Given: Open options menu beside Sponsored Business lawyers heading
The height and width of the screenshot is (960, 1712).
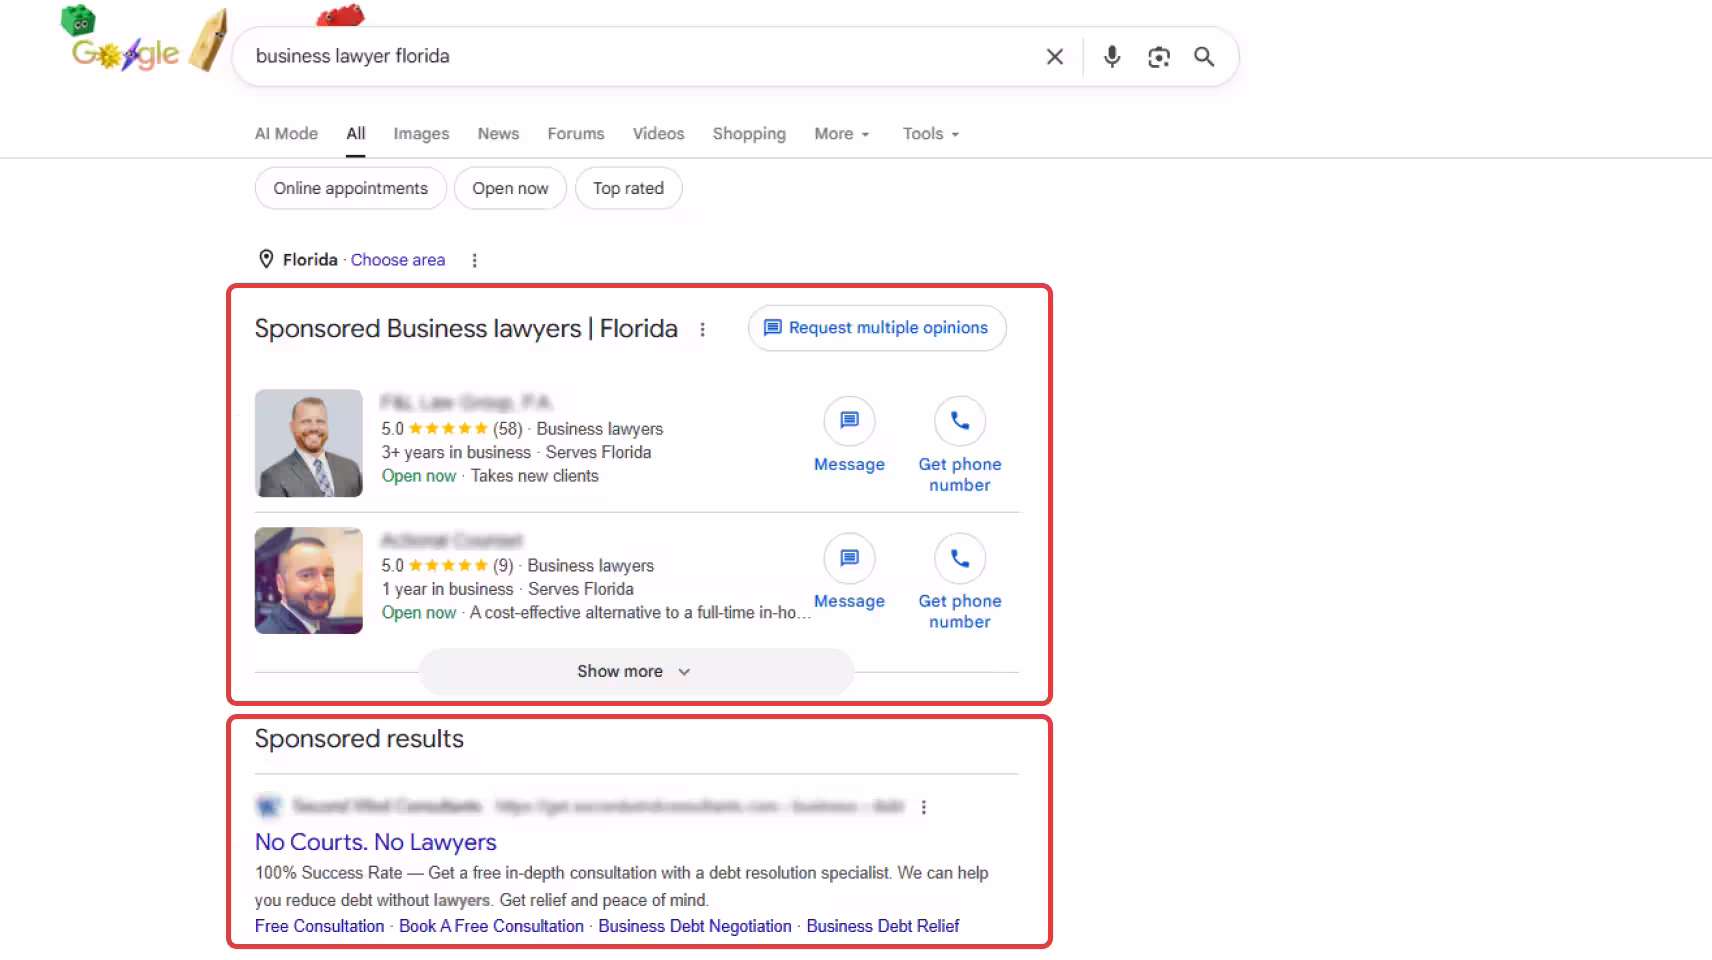Looking at the screenshot, I should click(703, 329).
